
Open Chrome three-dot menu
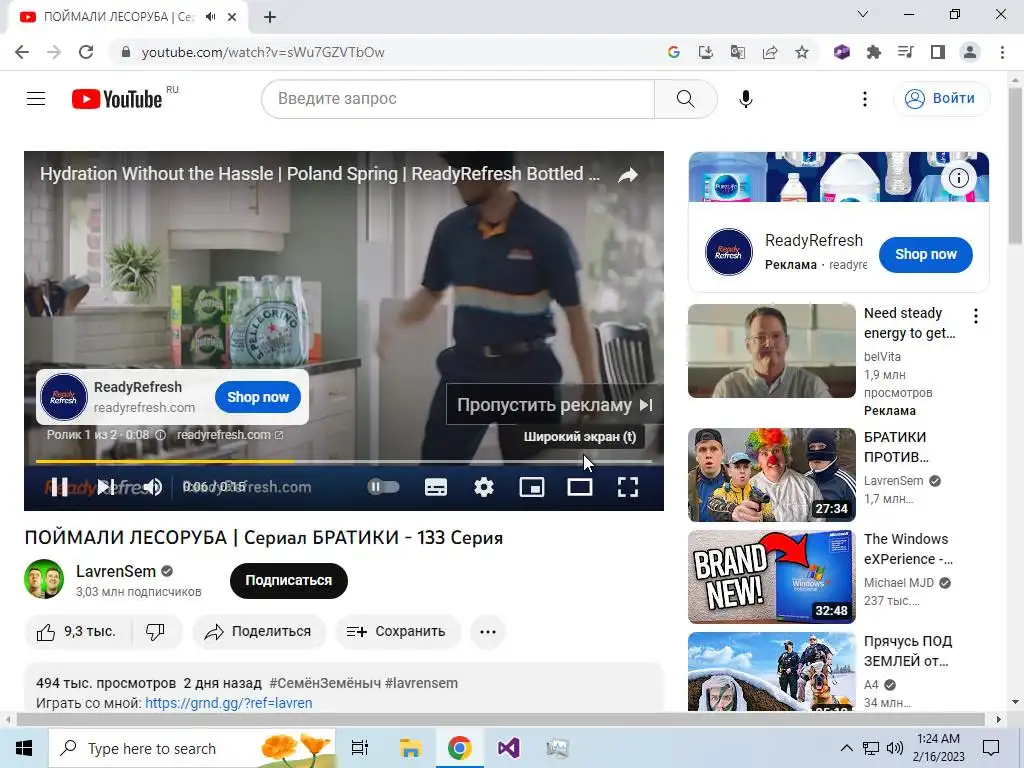pyautogui.click(x=1002, y=52)
